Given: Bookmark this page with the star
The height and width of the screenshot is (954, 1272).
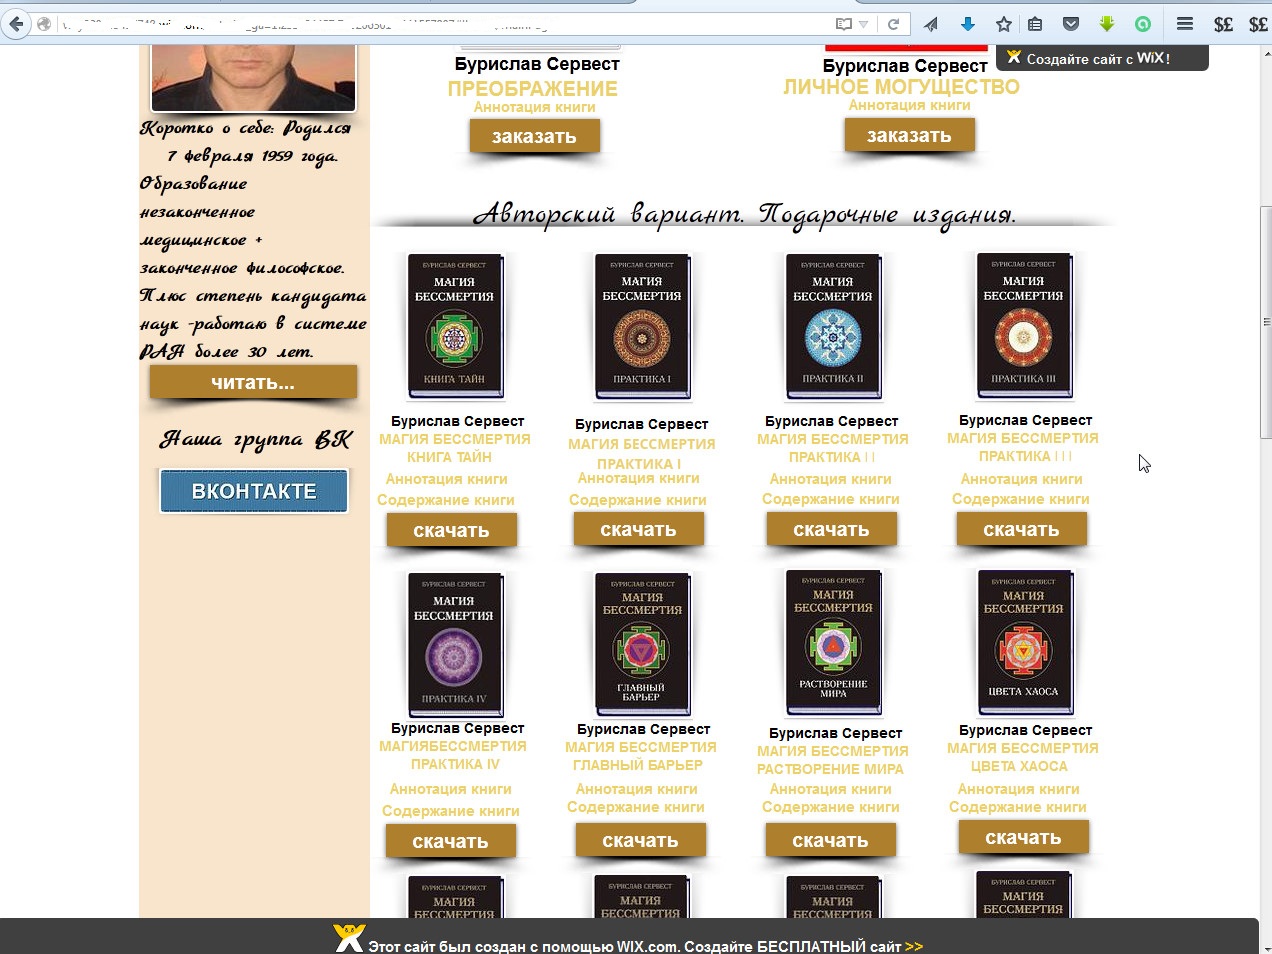Looking at the screenshot, I should click(x=1004, y=24).
